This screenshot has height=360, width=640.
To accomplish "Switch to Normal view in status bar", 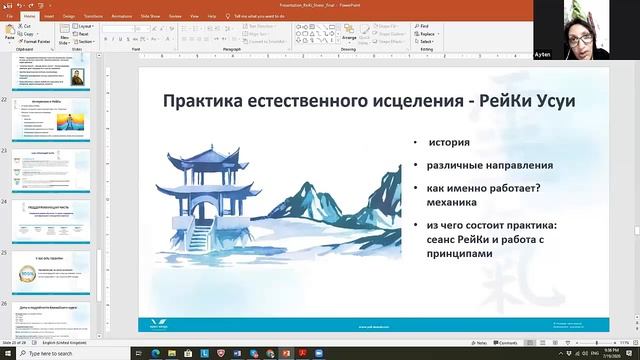I will tap(530, 343).
